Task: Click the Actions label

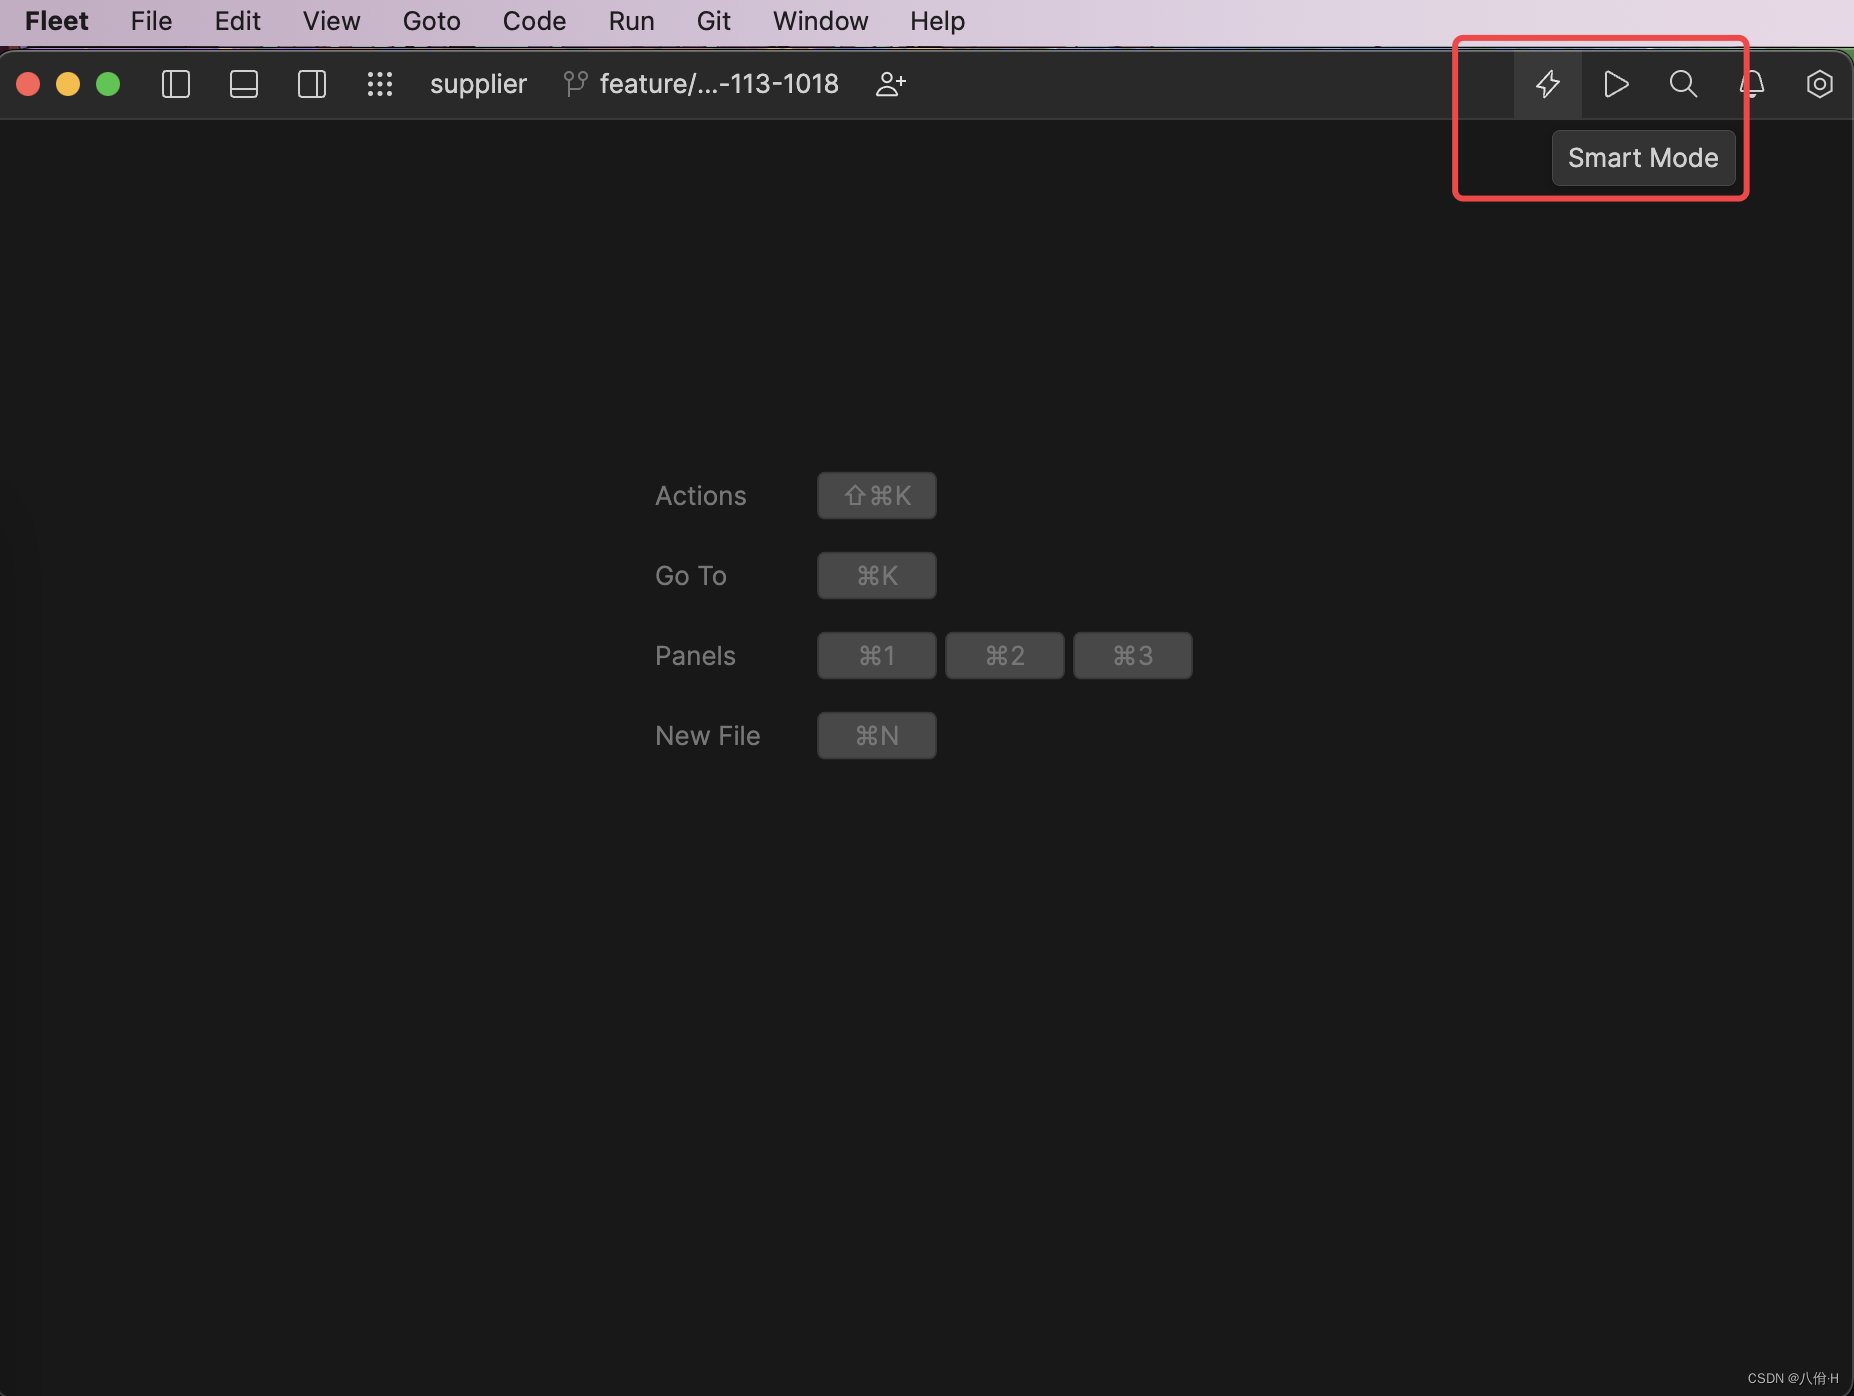Action: [700, 496]
